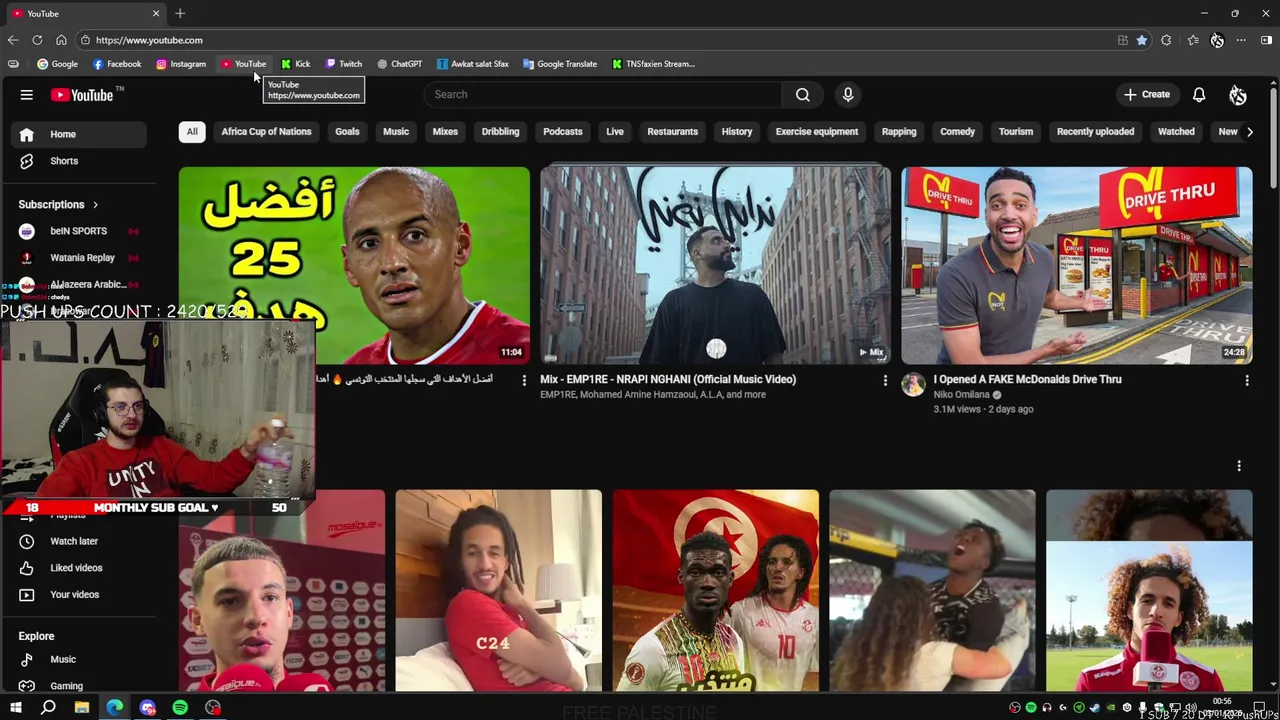Open Facebook bookmark

click(117, 64)
